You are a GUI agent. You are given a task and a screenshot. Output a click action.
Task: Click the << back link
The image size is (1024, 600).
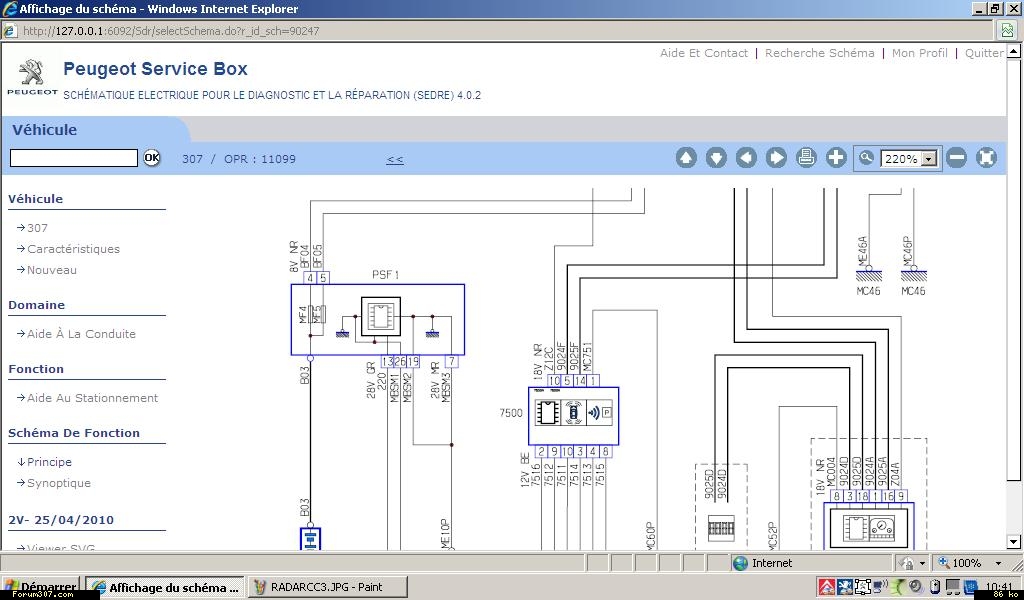point(395,159)
